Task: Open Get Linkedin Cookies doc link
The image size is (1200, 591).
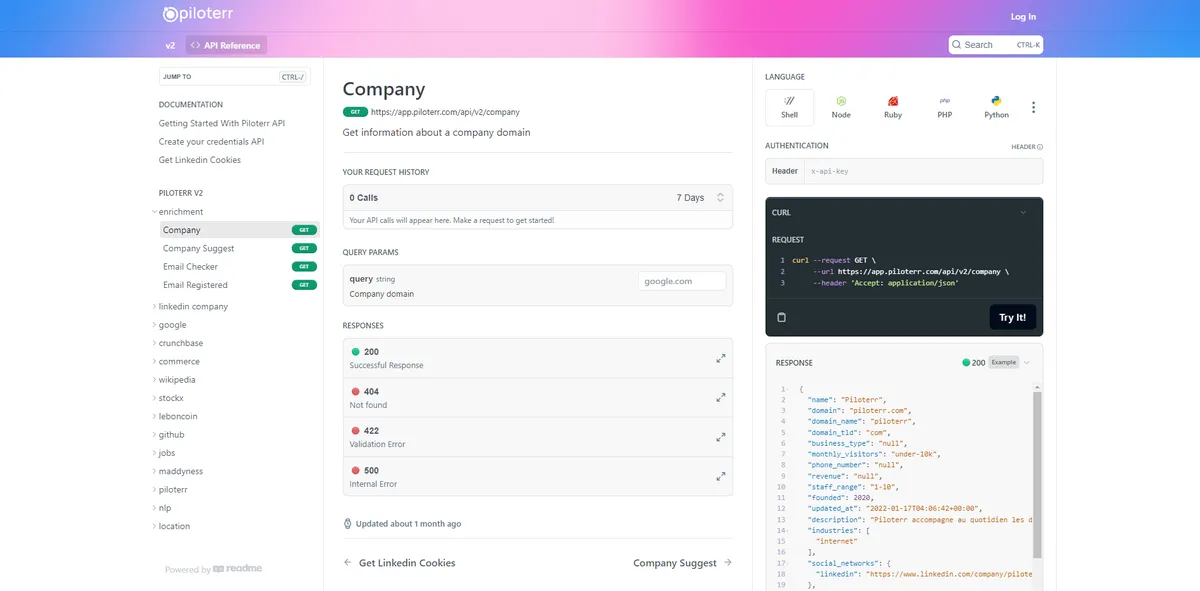Action: point(199,160)
